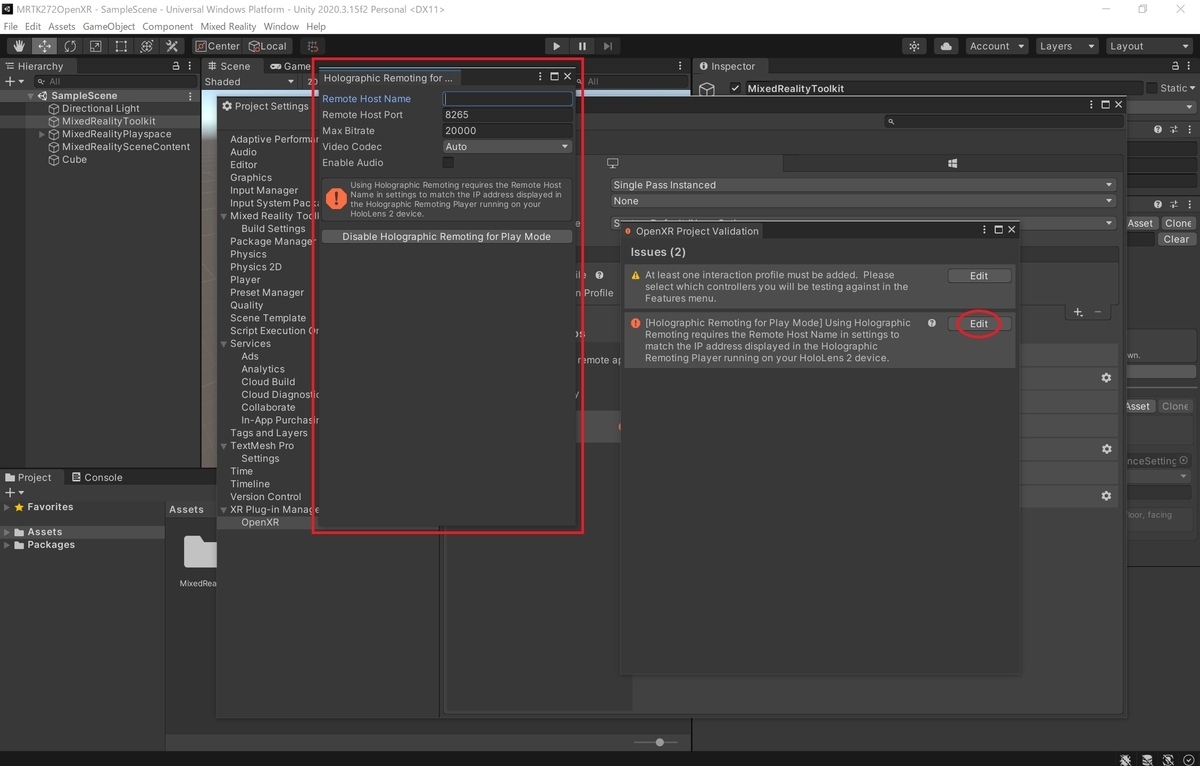Expand MixedRealityPlayspace object
The height and width of the screenshot is (766, 1200).
pyautogui.click(x=42, y=134)
